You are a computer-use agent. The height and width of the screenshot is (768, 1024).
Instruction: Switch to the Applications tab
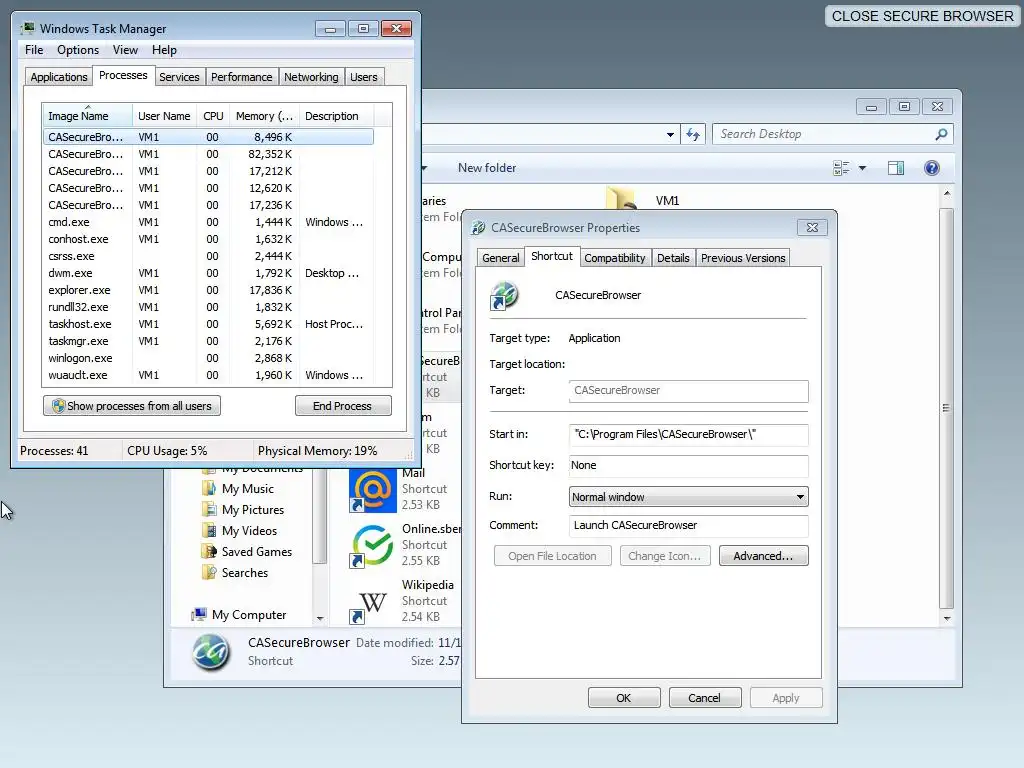tap(59, 77)
